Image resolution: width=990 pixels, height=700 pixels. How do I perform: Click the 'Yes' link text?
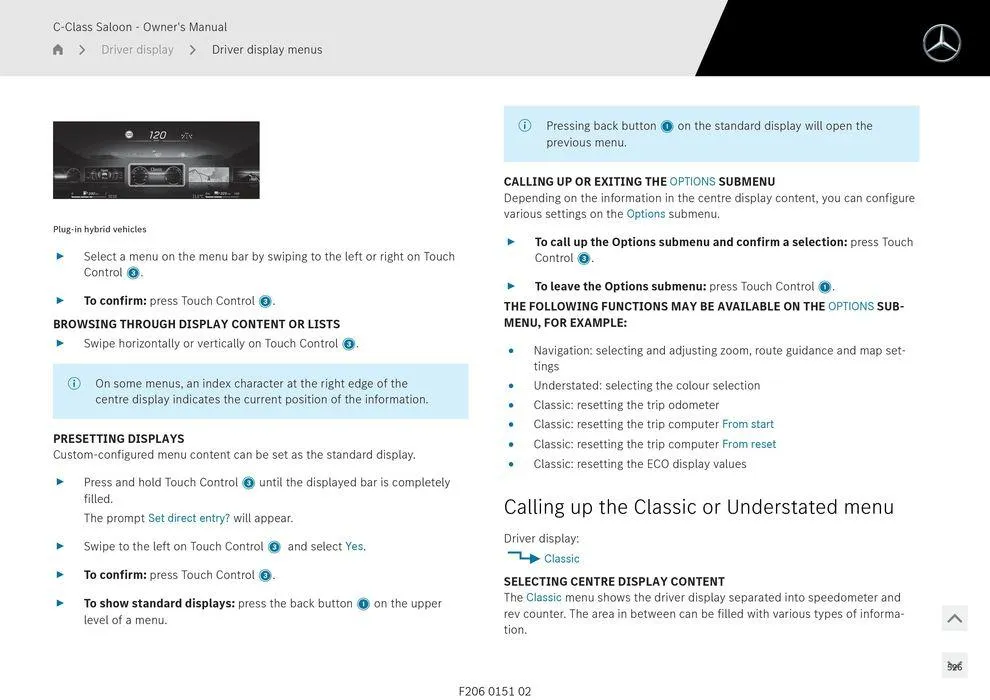tap(354, 547)
